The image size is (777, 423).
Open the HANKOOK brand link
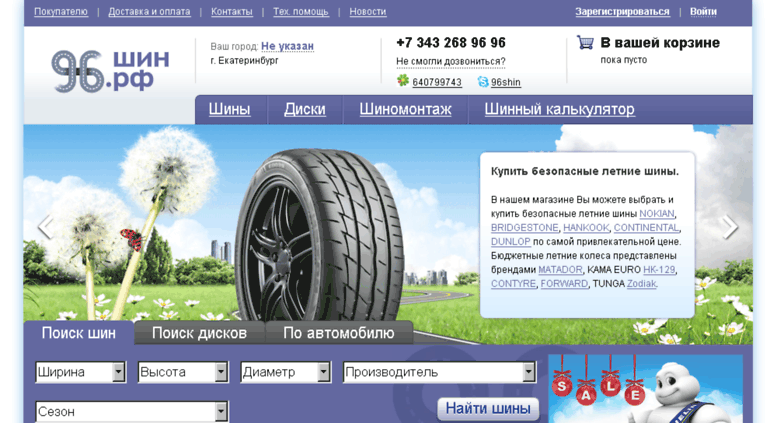pos(586,227)
